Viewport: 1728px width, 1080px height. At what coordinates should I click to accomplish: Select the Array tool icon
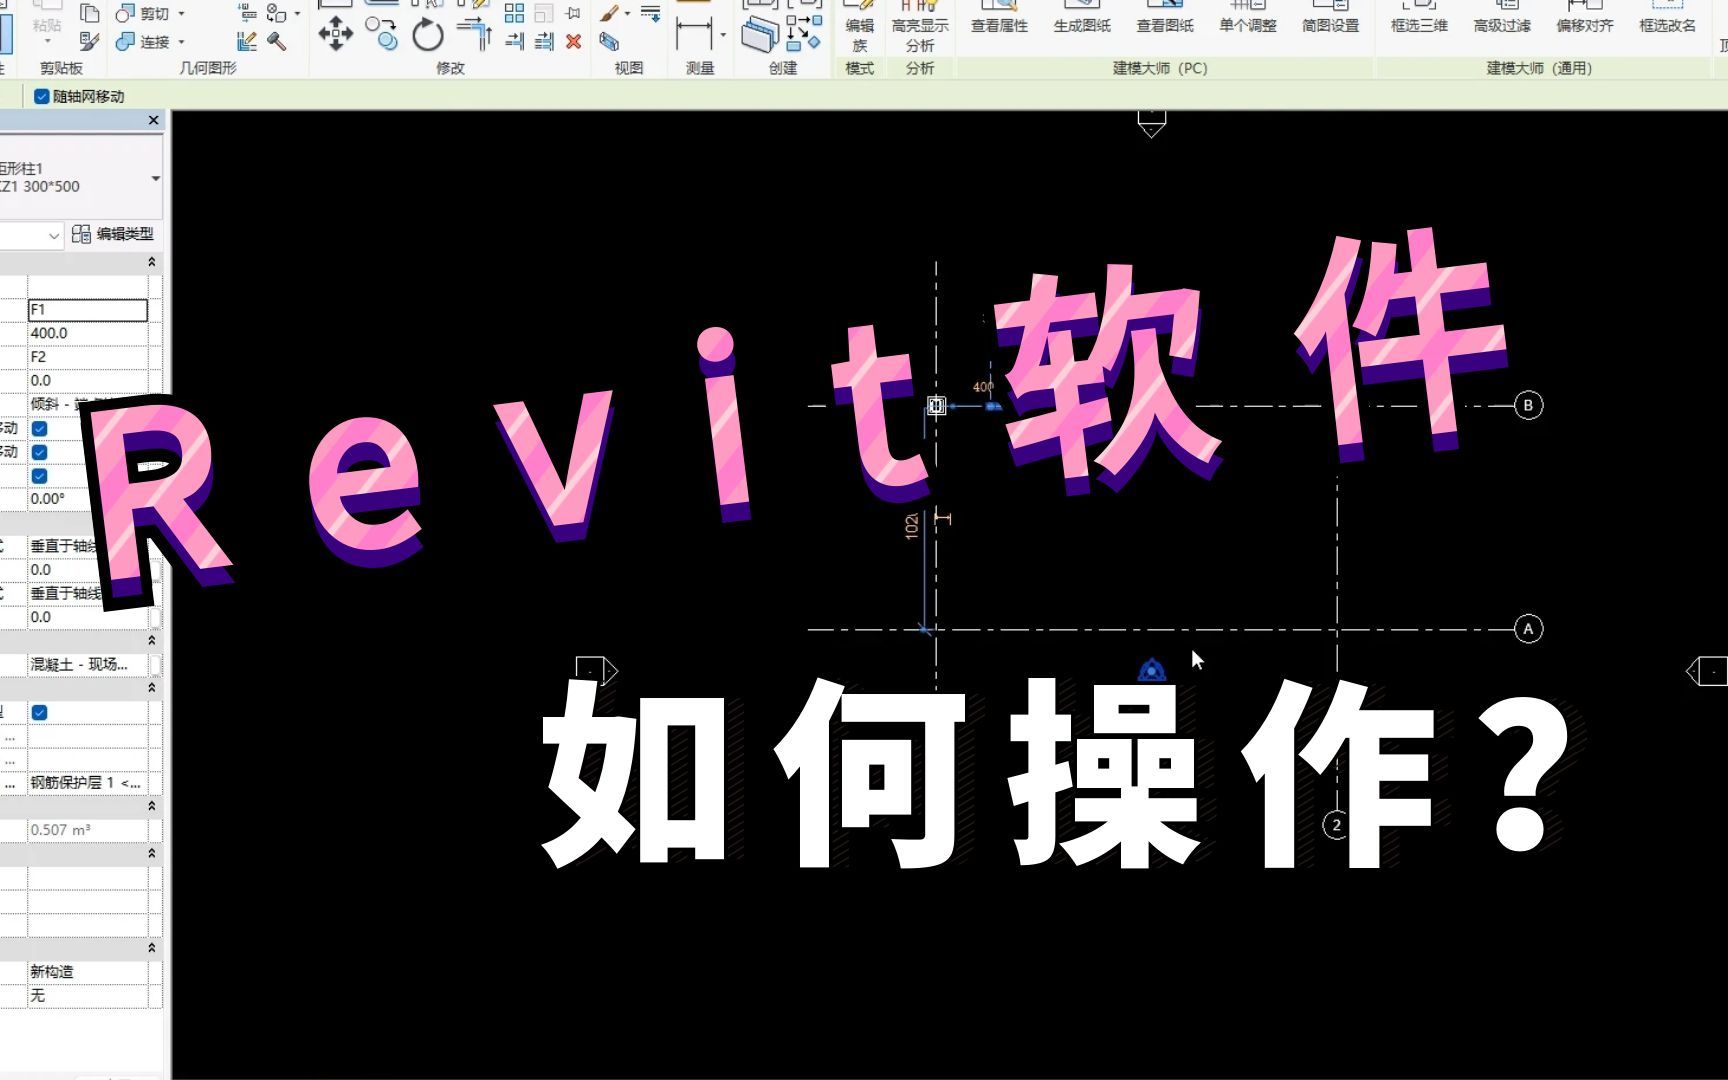pyautogui.click(x=514, y=13)
